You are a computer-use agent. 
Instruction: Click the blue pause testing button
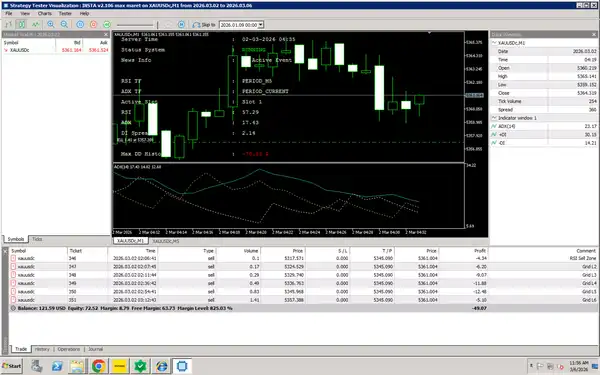point(80,24)
